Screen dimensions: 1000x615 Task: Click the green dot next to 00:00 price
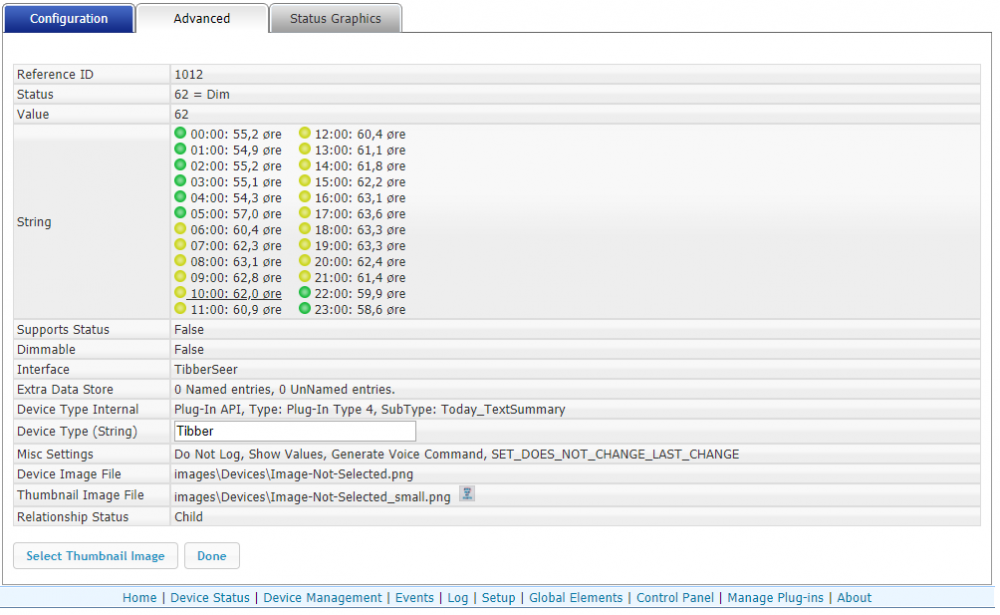[x=180, y=133]
